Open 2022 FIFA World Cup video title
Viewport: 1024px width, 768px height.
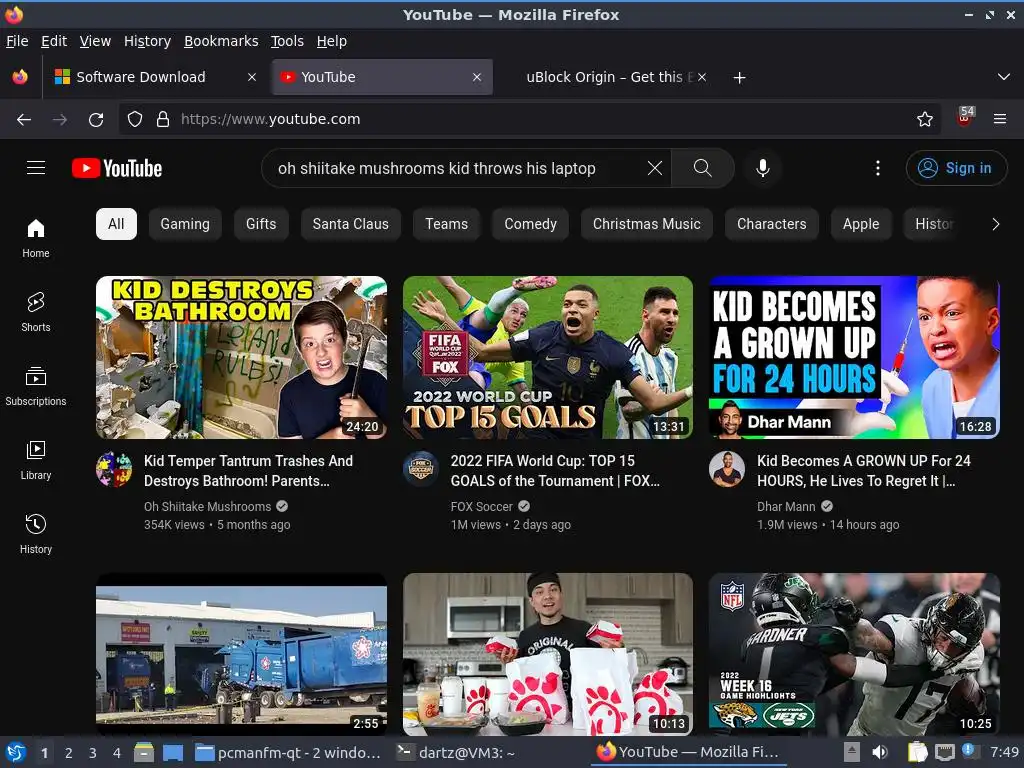tap(555, 471)
